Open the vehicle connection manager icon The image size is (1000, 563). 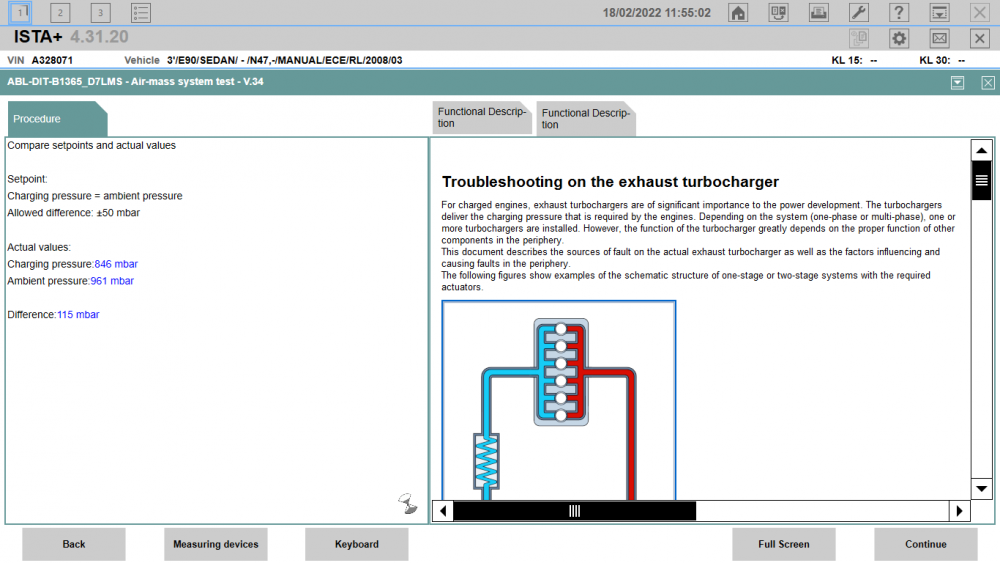tap(778, 12)
